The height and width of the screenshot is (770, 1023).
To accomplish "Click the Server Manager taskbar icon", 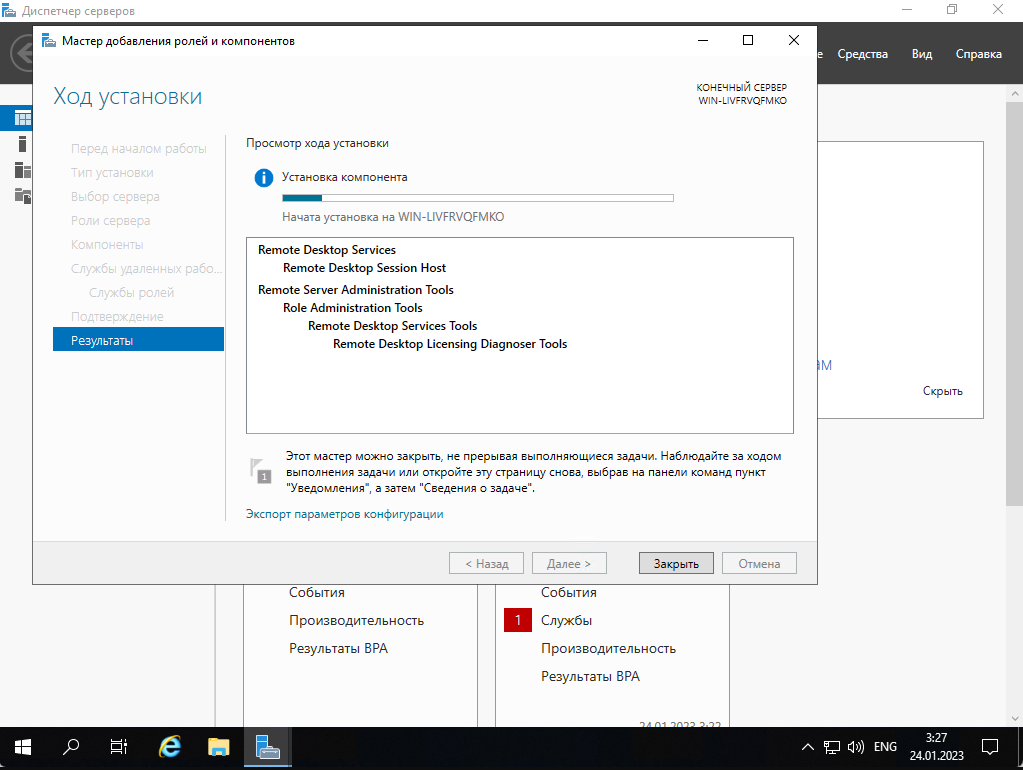I will coord(267,747).
